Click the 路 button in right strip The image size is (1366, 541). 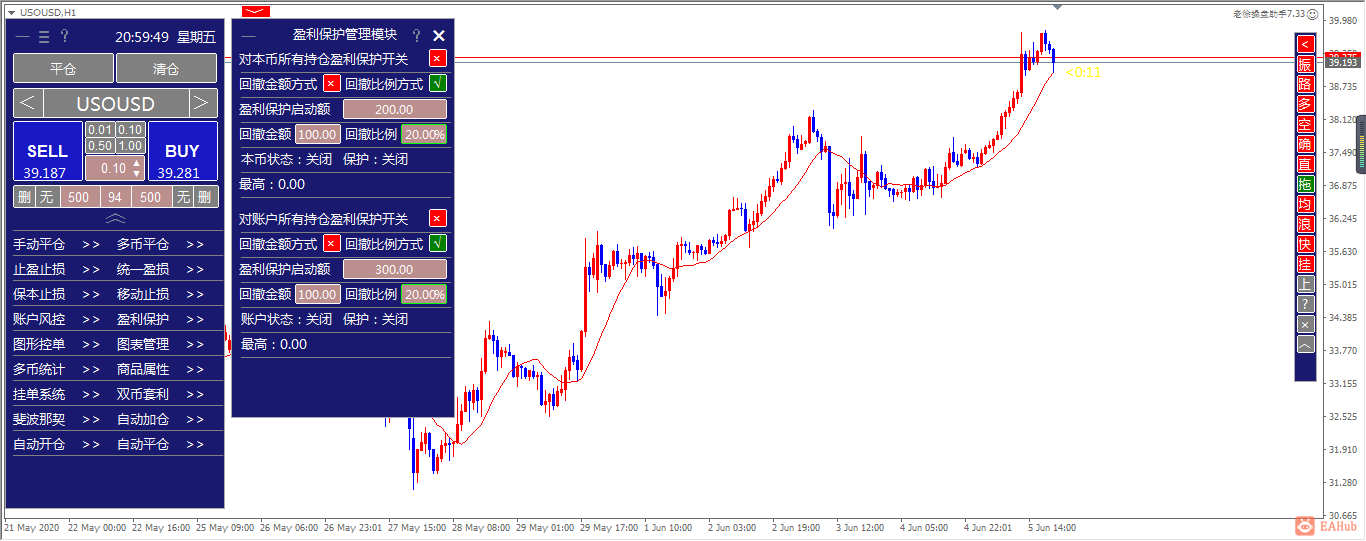click(1305, 84)
